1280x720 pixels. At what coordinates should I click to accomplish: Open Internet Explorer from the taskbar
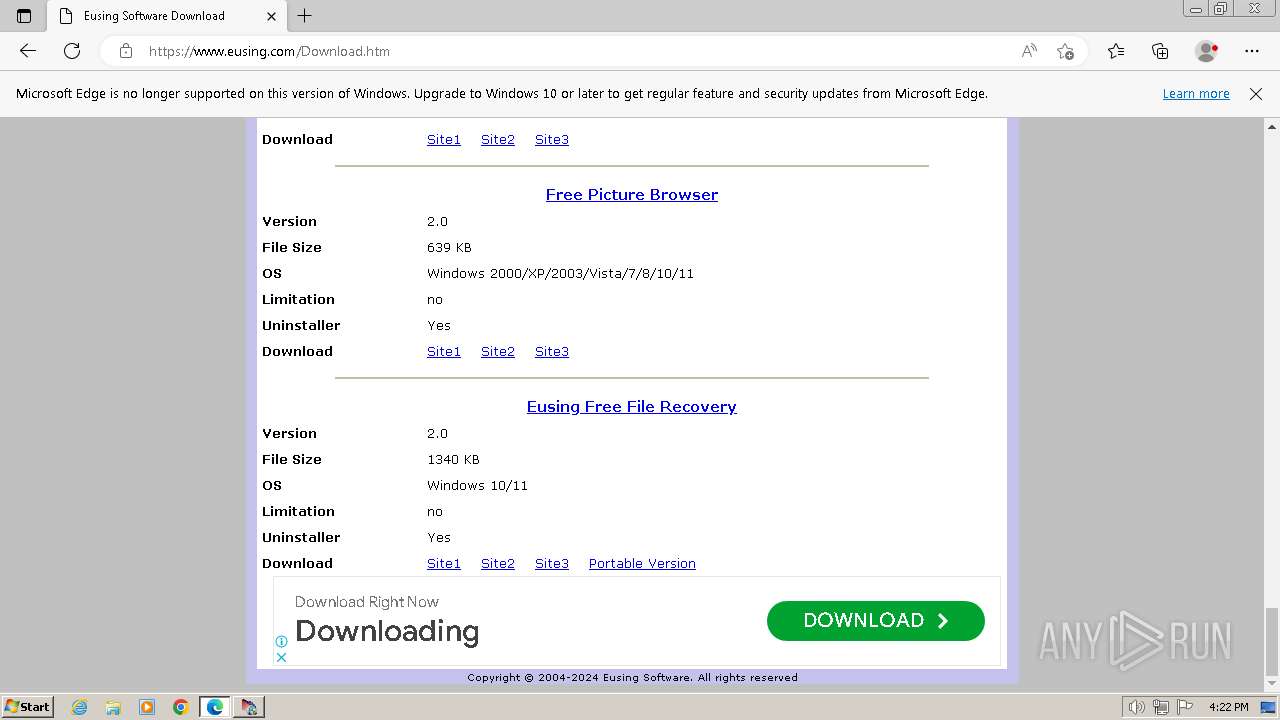coord(80,707)
